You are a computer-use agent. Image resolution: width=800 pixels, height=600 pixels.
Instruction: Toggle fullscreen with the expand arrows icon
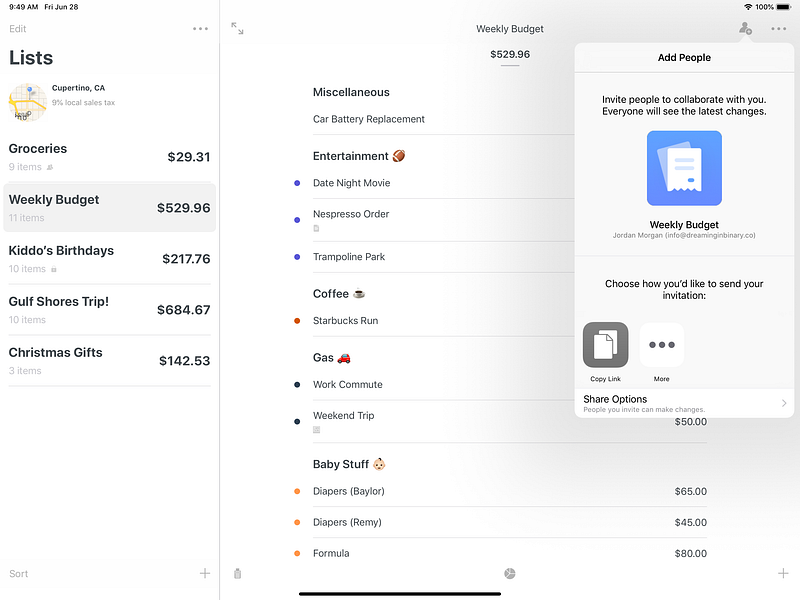[237, 29]
